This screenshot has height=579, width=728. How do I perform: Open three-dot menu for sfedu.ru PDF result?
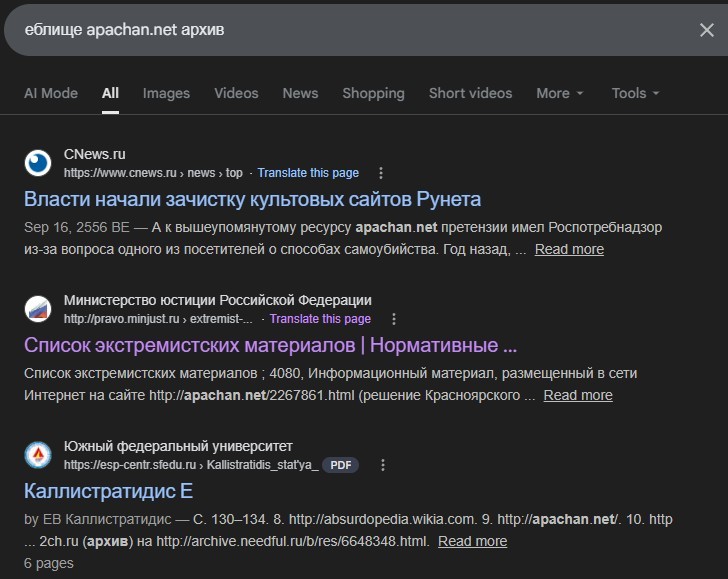[382, 465]
